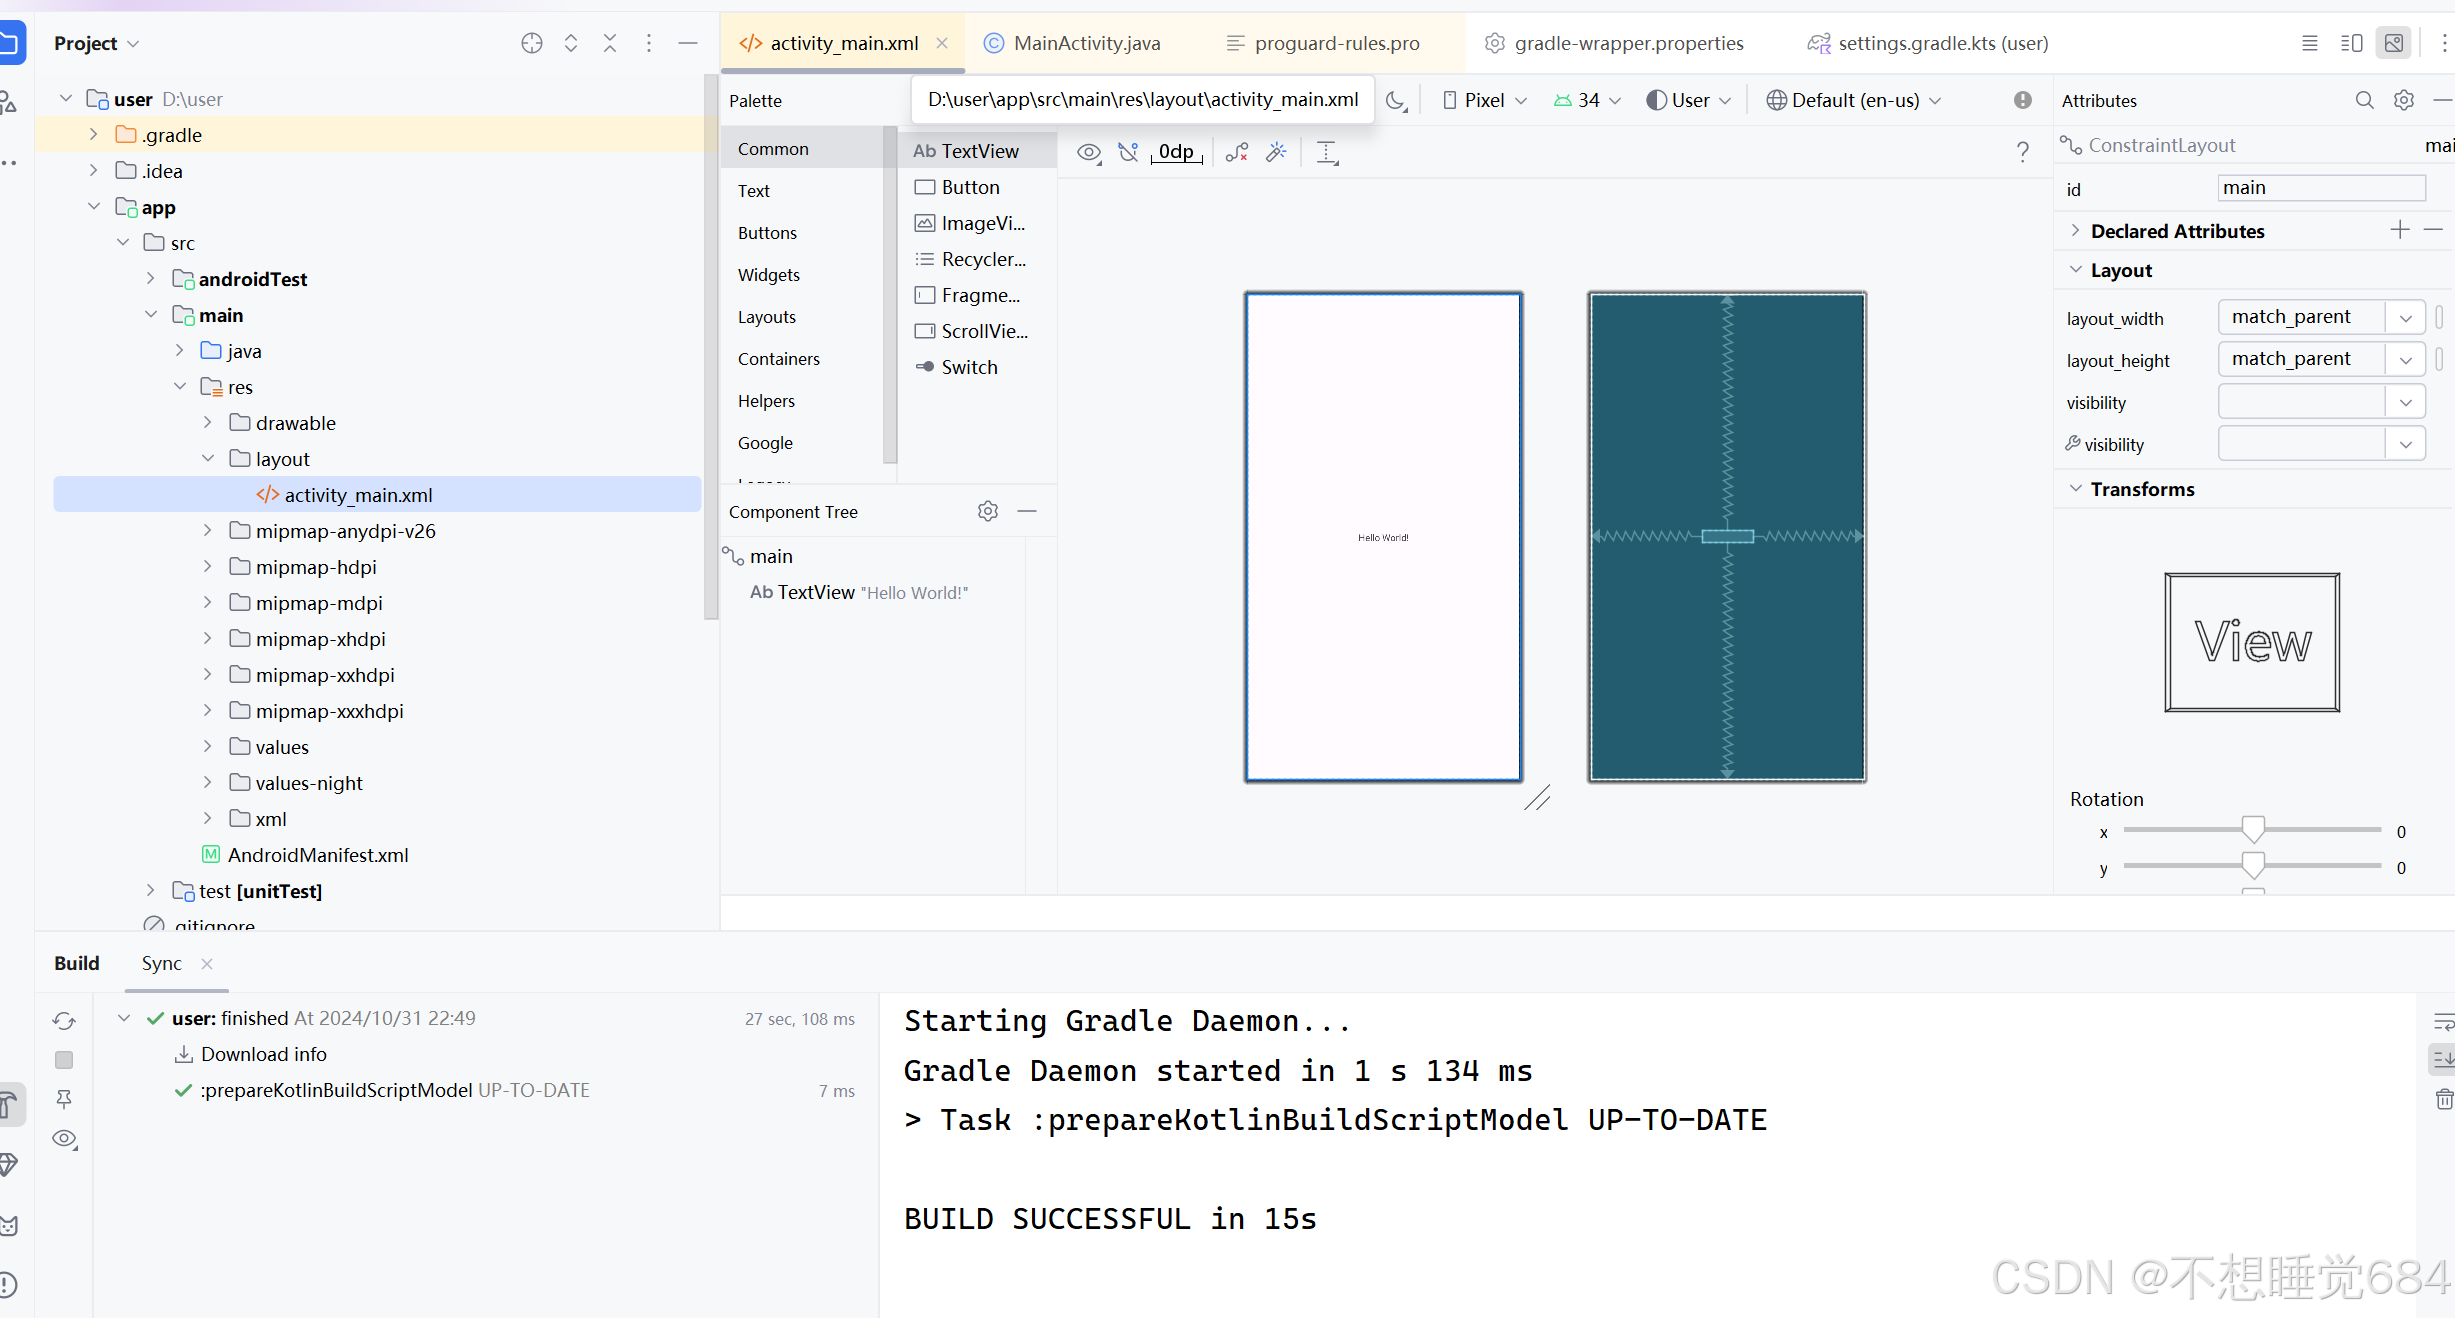This screenshot has width=2455, height=1318.
Task: Click the Guidelines alignment icon in design toolbar
Action: coord(1327,152)
